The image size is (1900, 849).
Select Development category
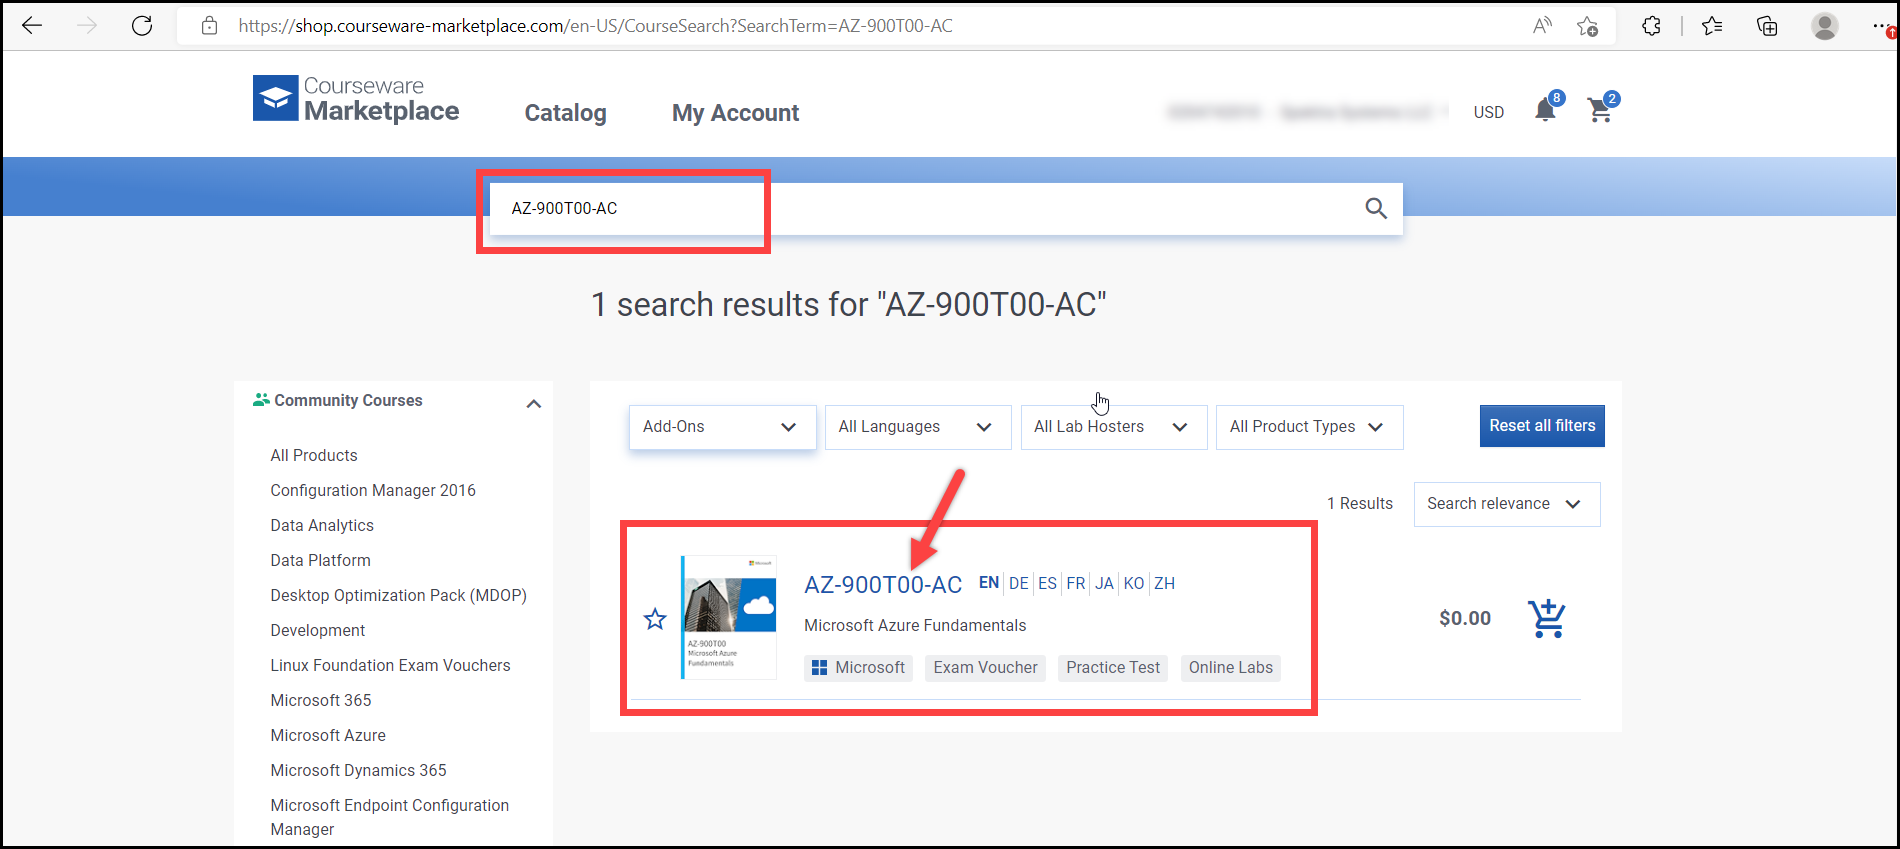318,630
